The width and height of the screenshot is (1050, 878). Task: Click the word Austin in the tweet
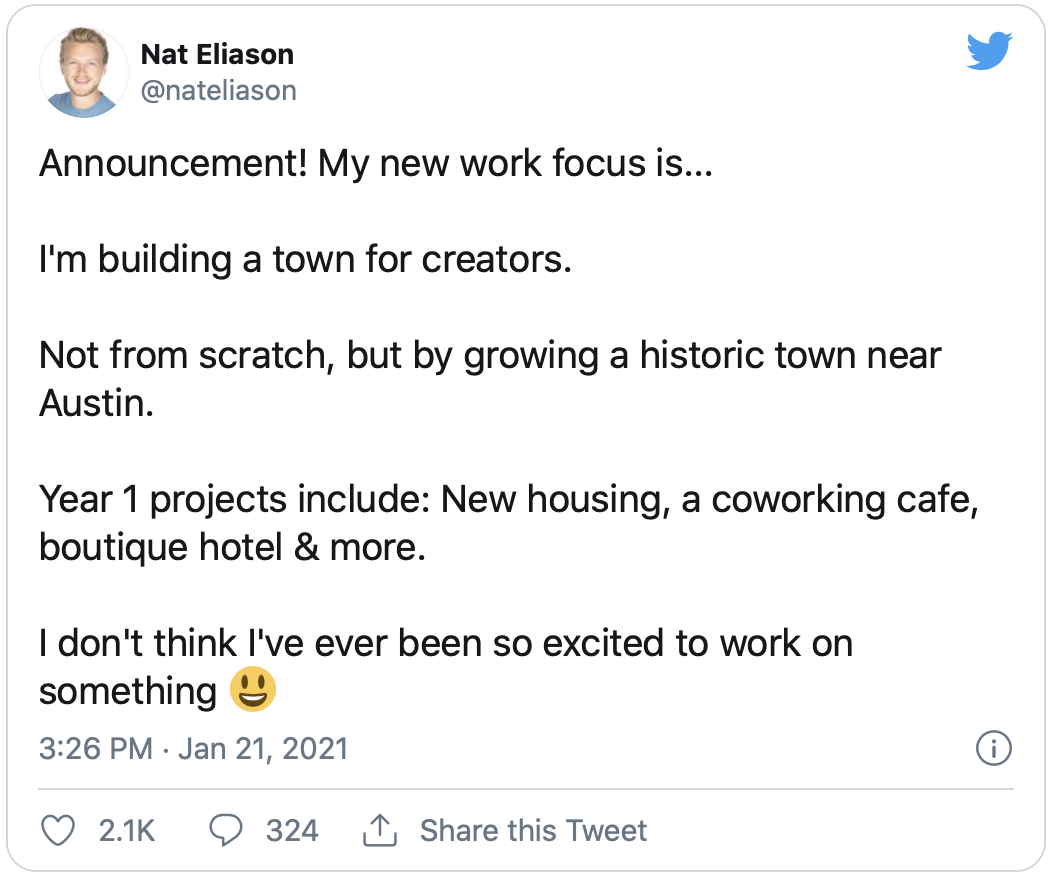click(96, 403)
